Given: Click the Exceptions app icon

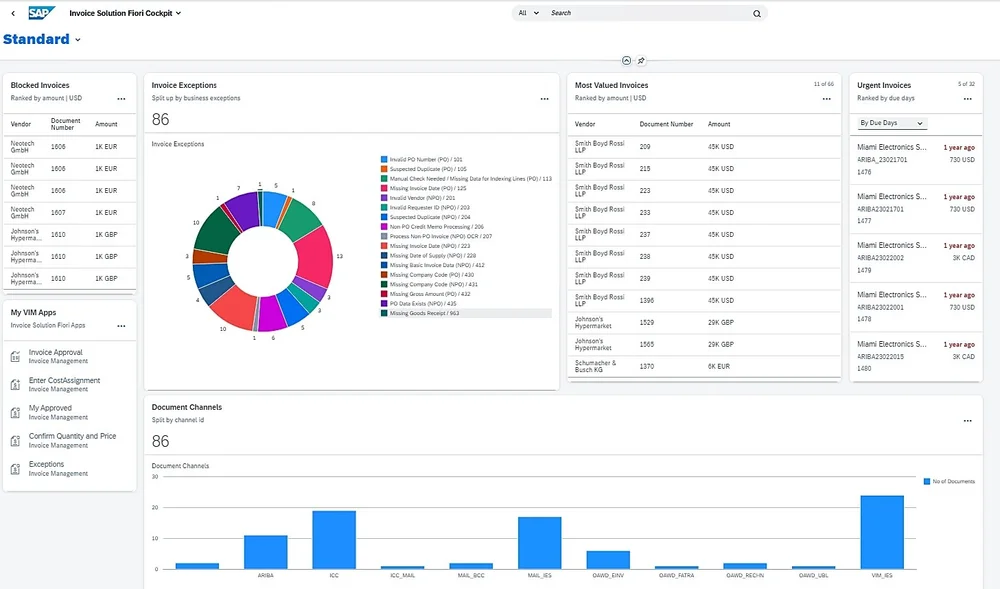Looking at the screenshot, I should (x=15, y=469).
